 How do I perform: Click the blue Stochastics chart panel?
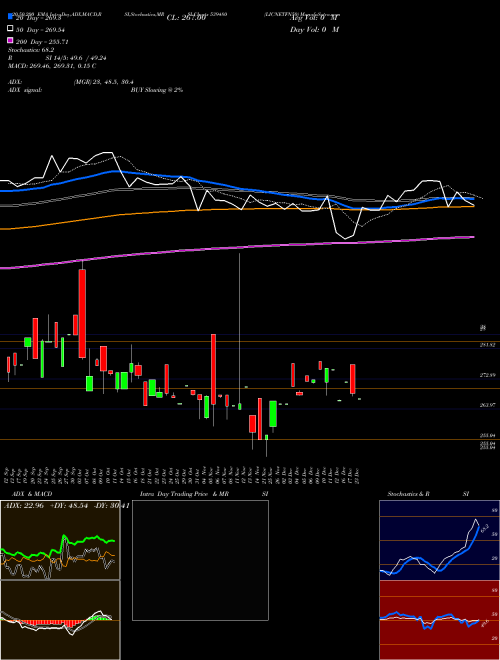439,540
